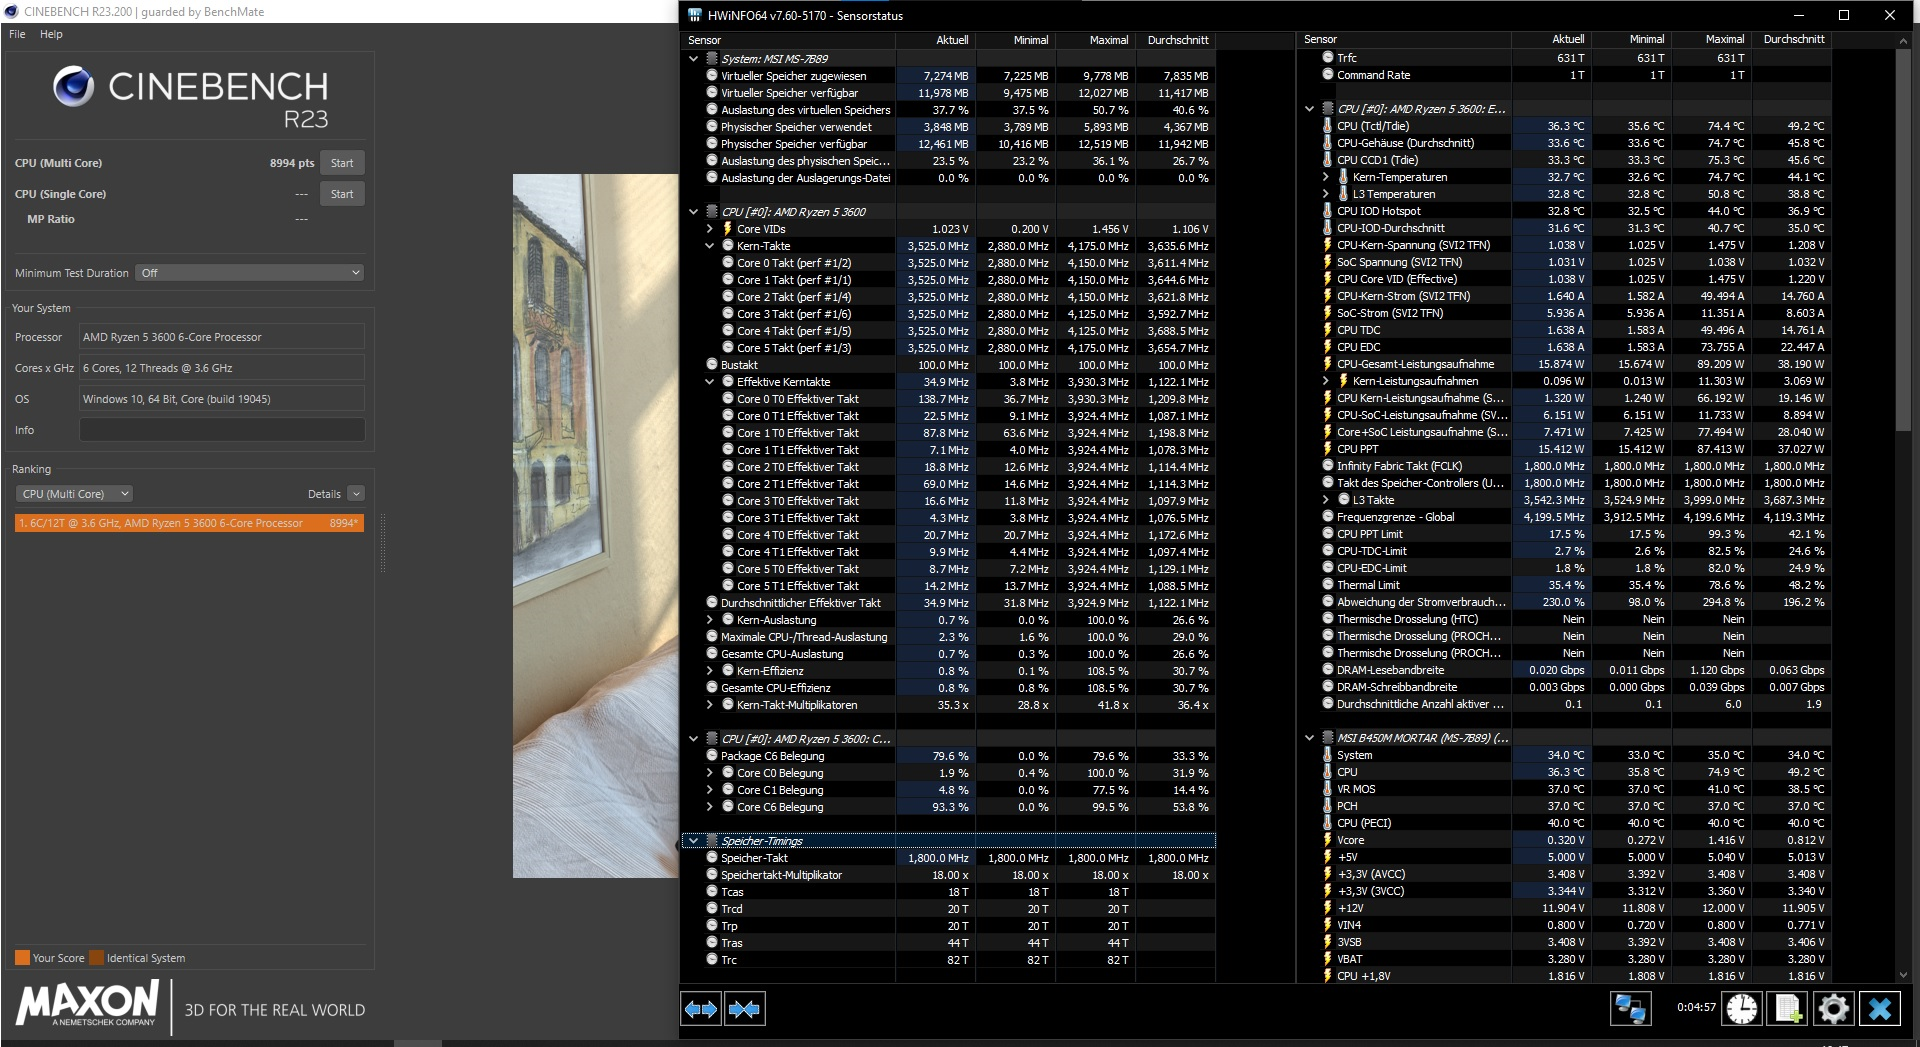This screenshot has width=1920, height=1047.
Task: Start logging with the document plus icon
Action: point(1788,1009)
